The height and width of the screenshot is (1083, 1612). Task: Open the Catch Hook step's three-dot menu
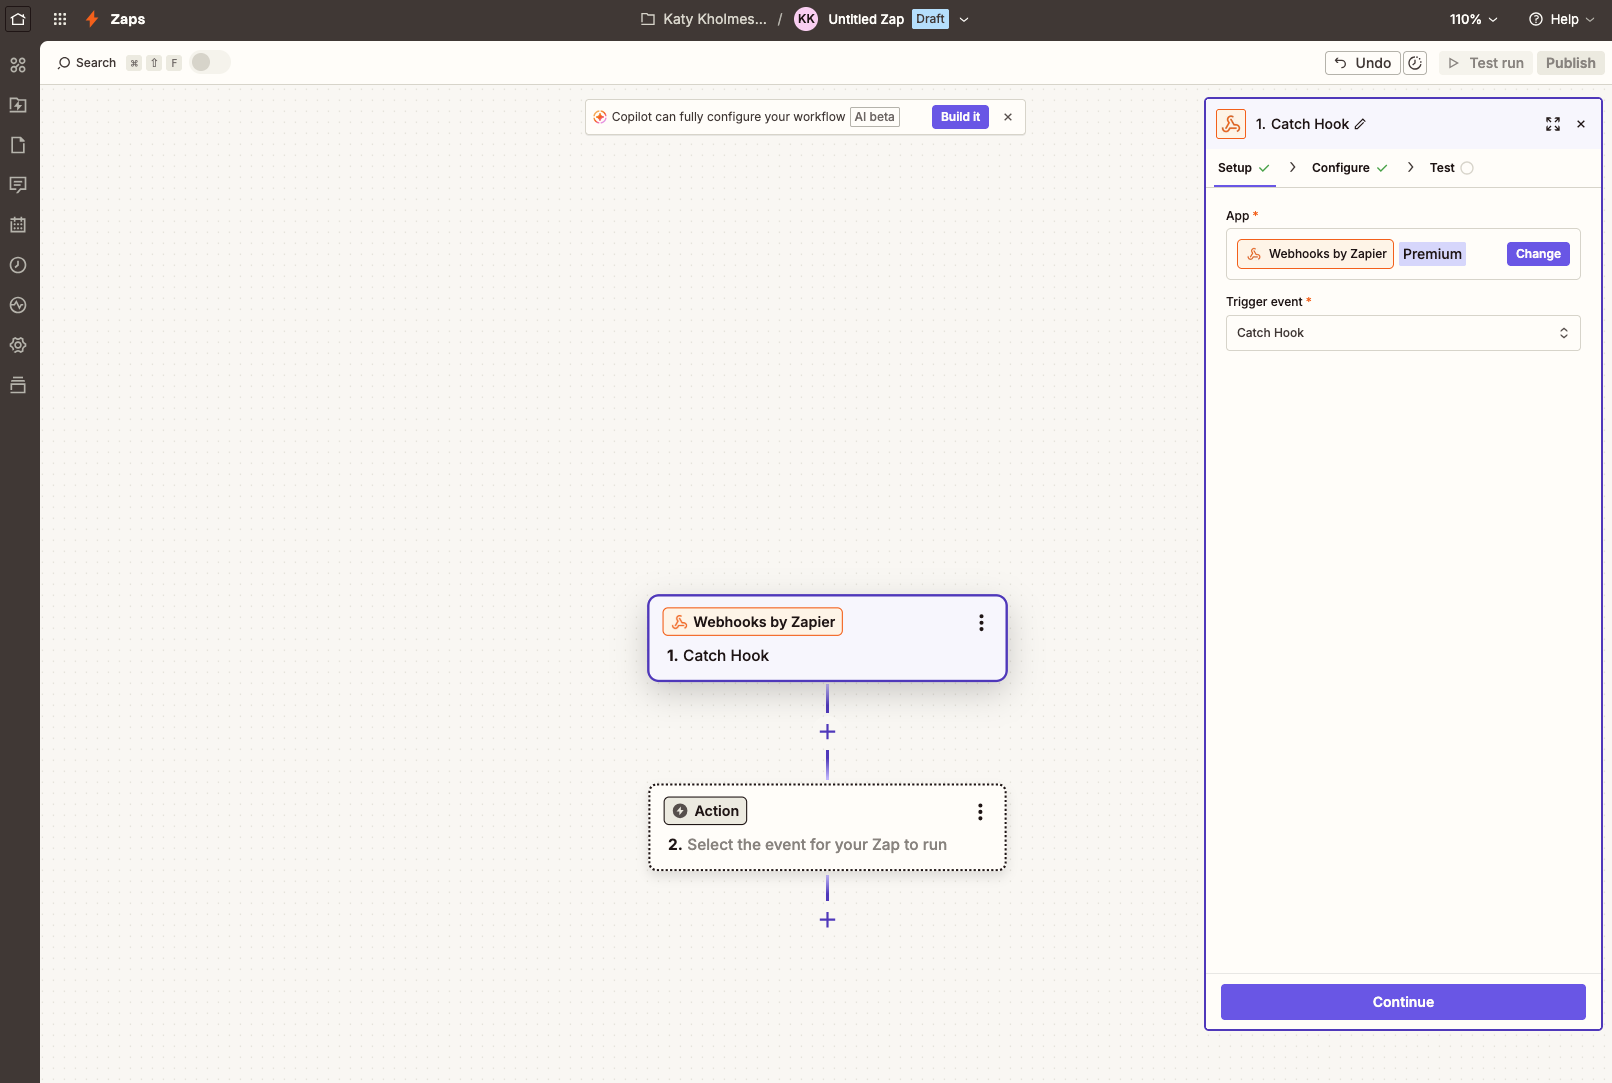point(981,623)
